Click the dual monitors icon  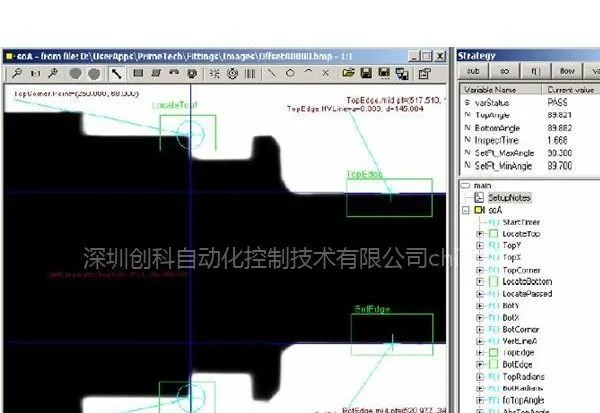[402, 73]
